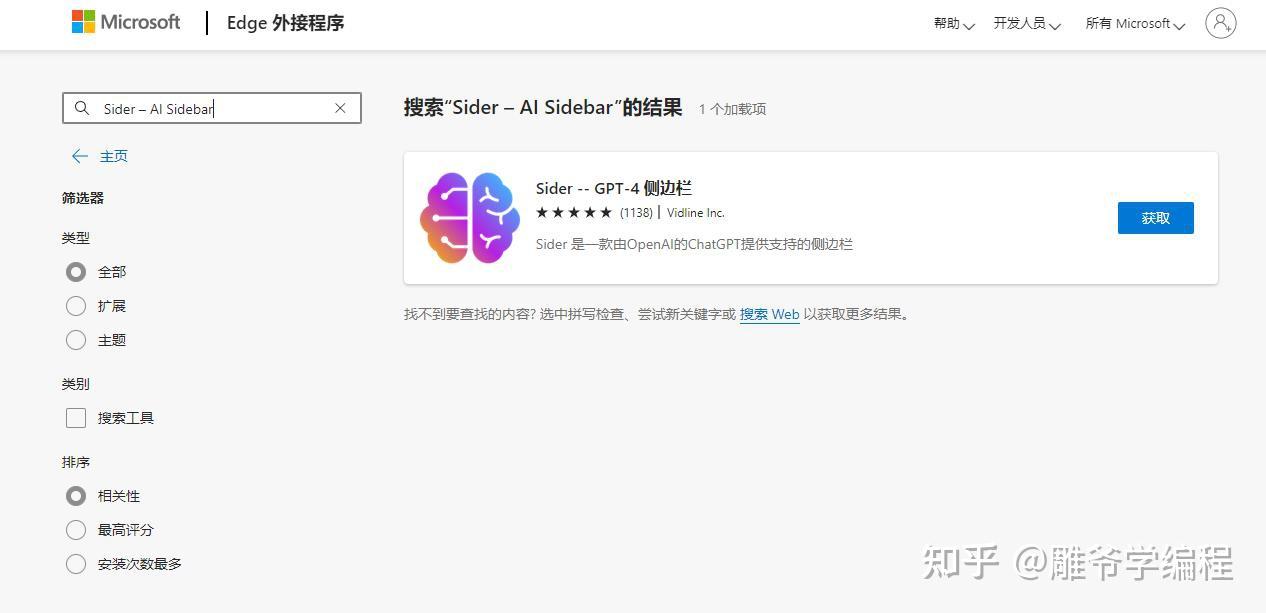Expand the 开发人员 dropdown
Screen dimensions: 1266x613
[1020, 23]
